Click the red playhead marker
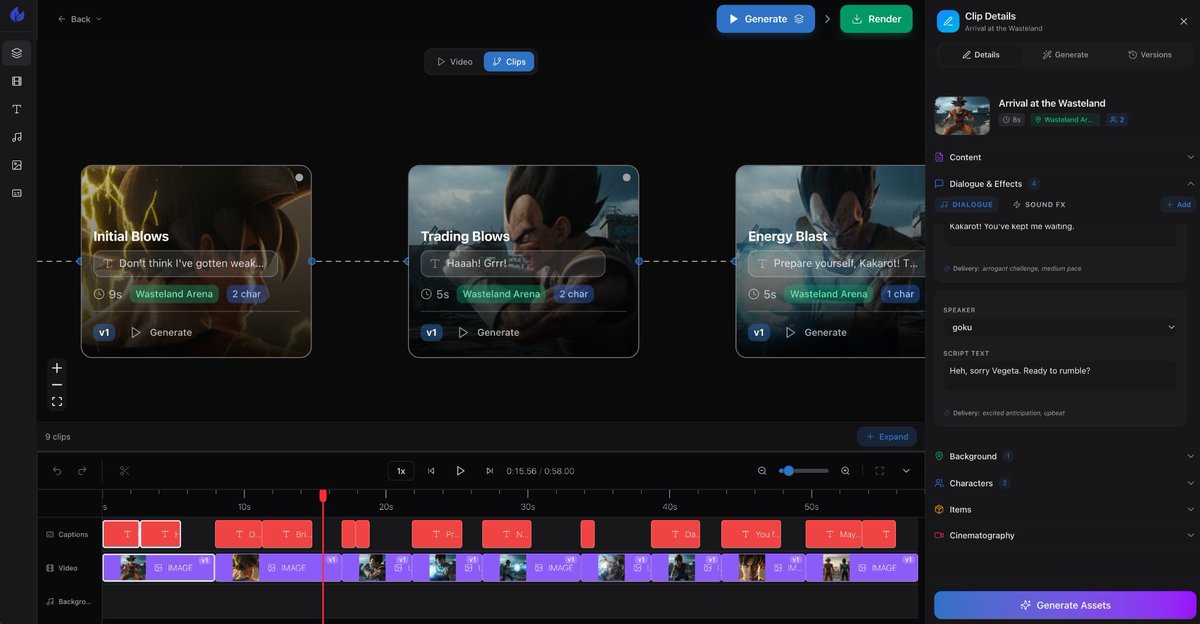 pyautogui.click(x=322, y=496)
